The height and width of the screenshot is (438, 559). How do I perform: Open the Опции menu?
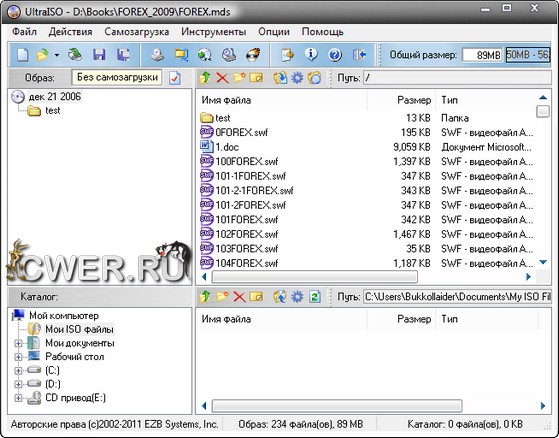pyautogui.click(x=274, y=32)
